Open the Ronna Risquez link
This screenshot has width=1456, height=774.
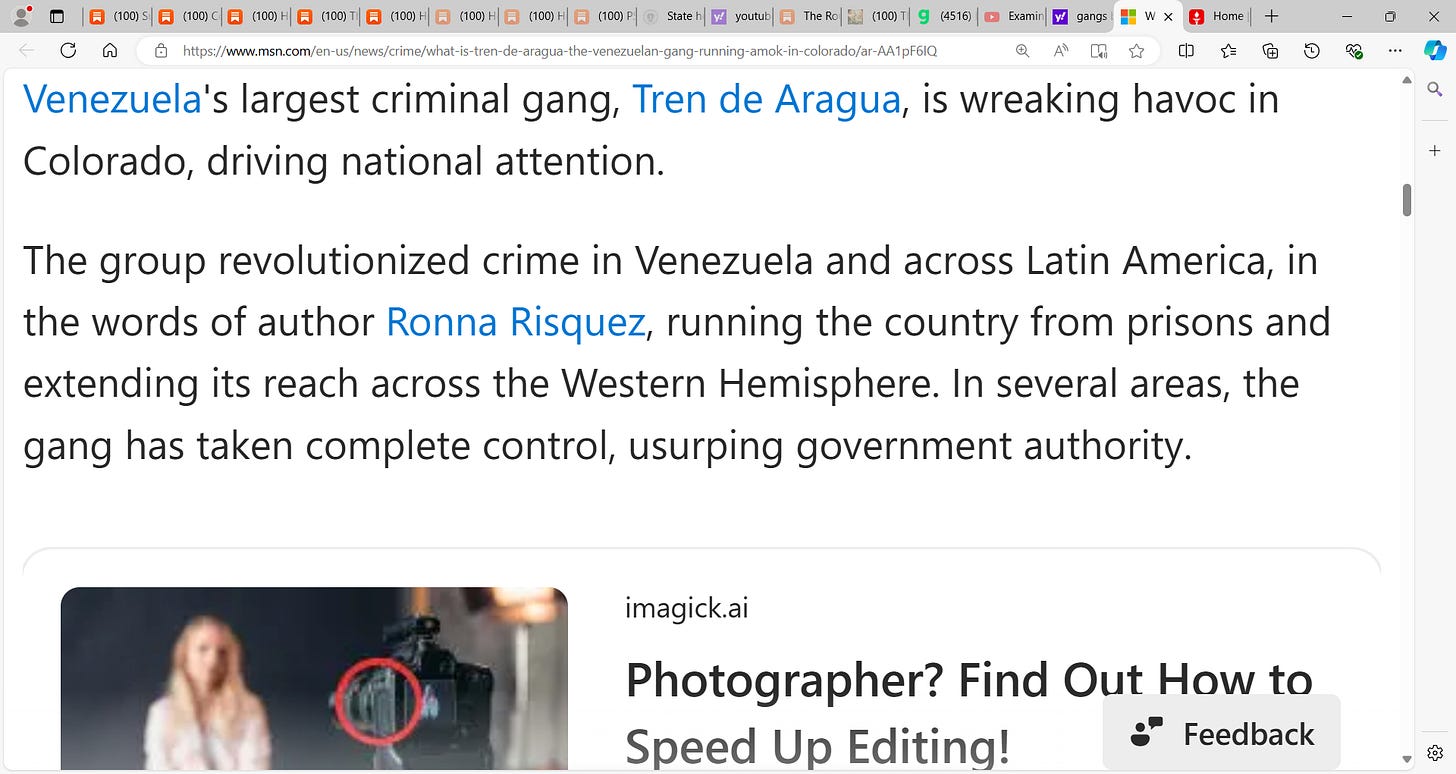(515, 322)
